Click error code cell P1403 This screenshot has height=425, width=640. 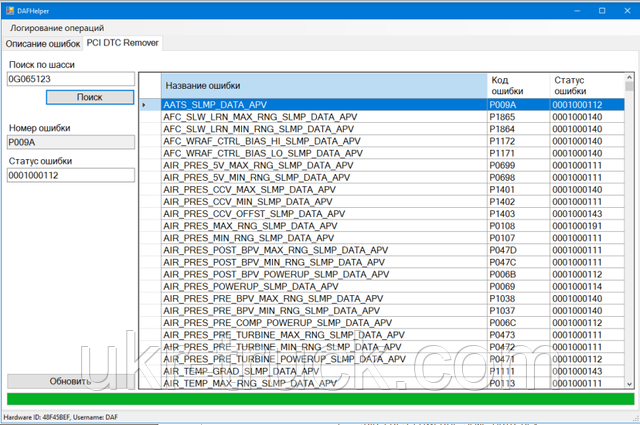[x=518, y=214]
